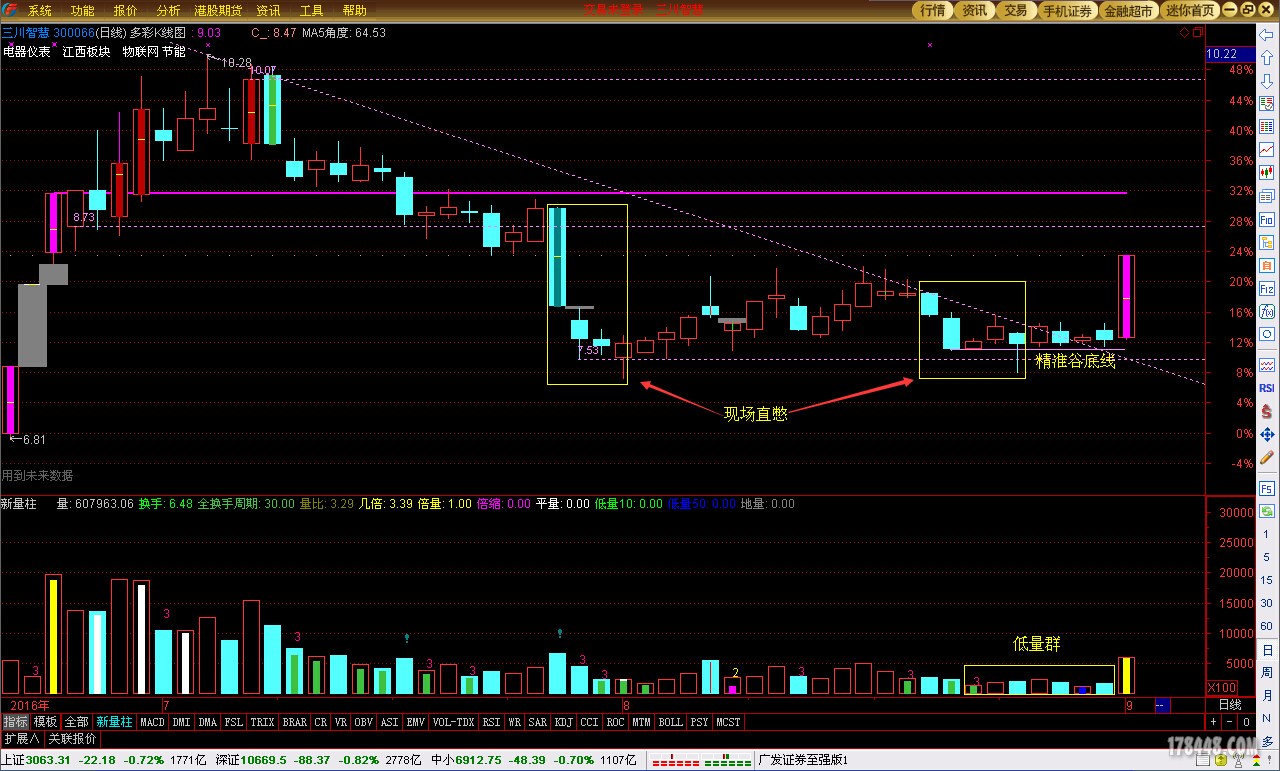
Task: Click the up arrow icon for previous stock
Action: (1267, 56)
